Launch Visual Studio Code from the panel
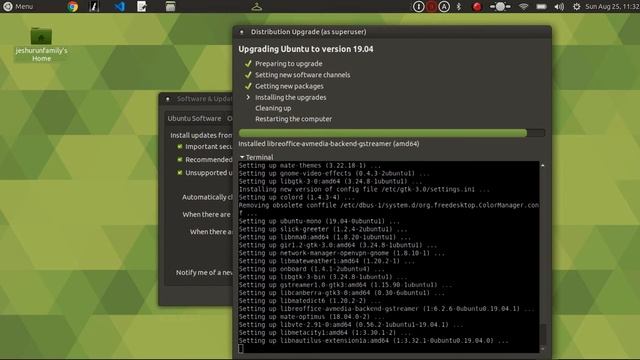 click(120, 7)
